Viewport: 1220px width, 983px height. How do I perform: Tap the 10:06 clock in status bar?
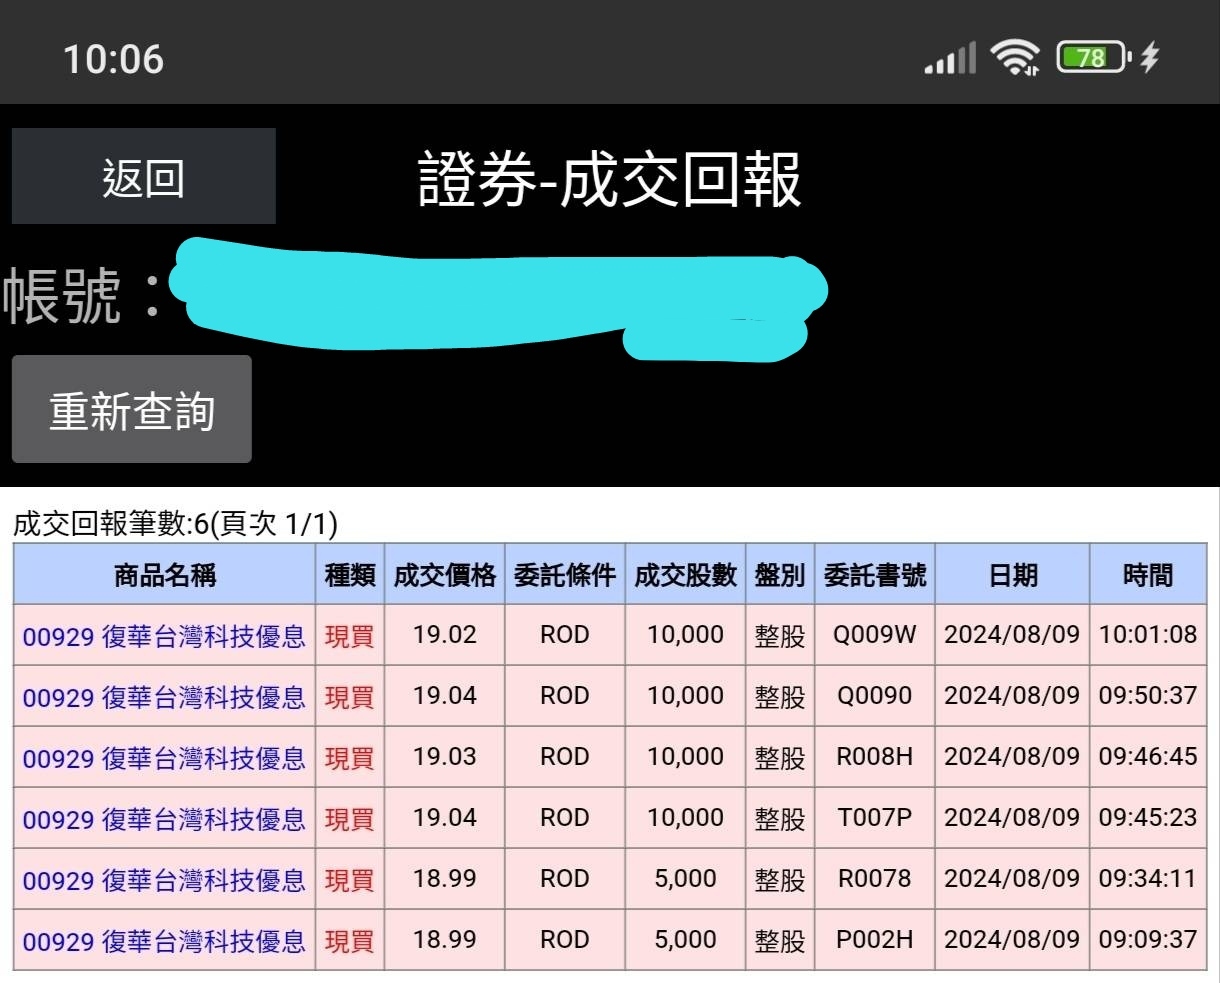point(113,58)
